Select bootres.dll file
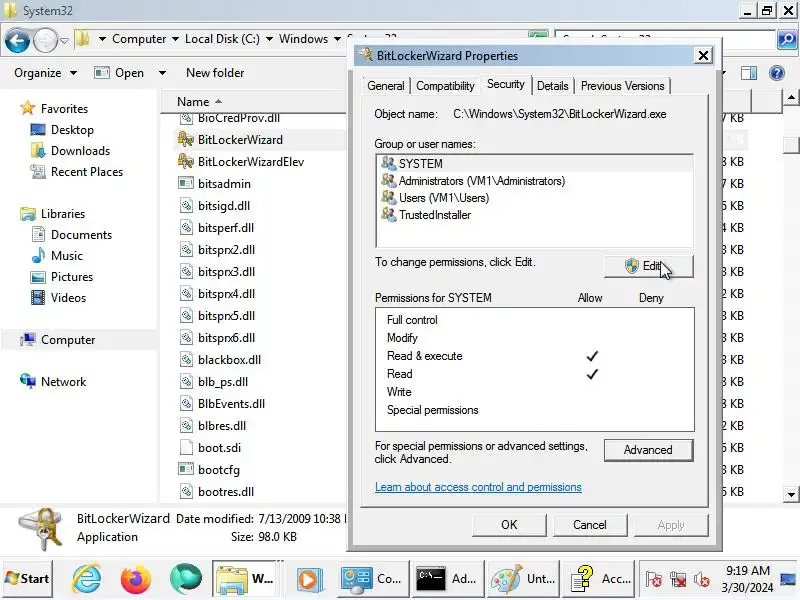The width and height of the screenshot is (800, 600). (226, 492)
